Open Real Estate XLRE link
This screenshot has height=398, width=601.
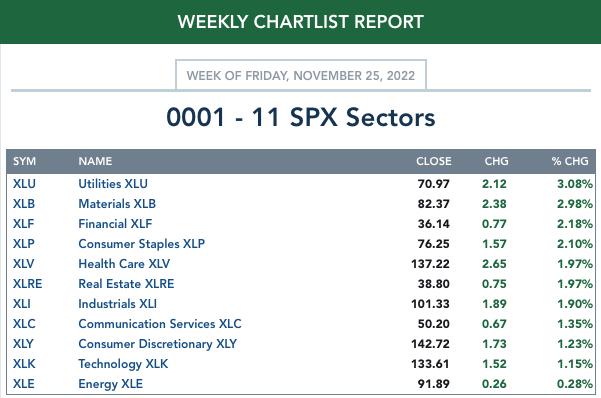click(126, 284)
